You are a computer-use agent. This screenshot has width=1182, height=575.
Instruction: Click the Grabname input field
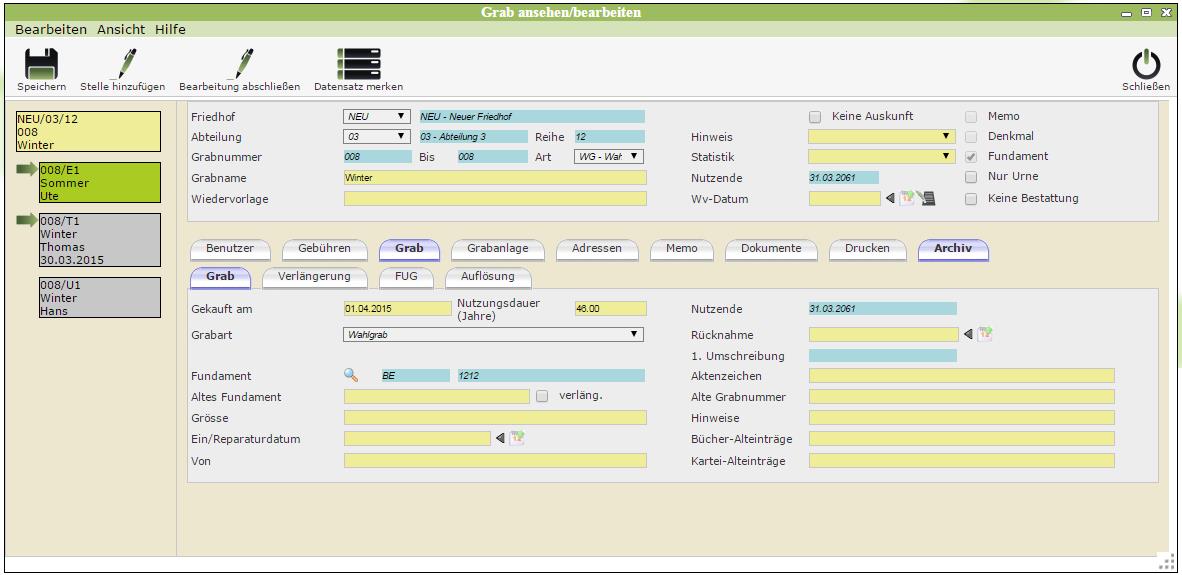click(495, 177)
